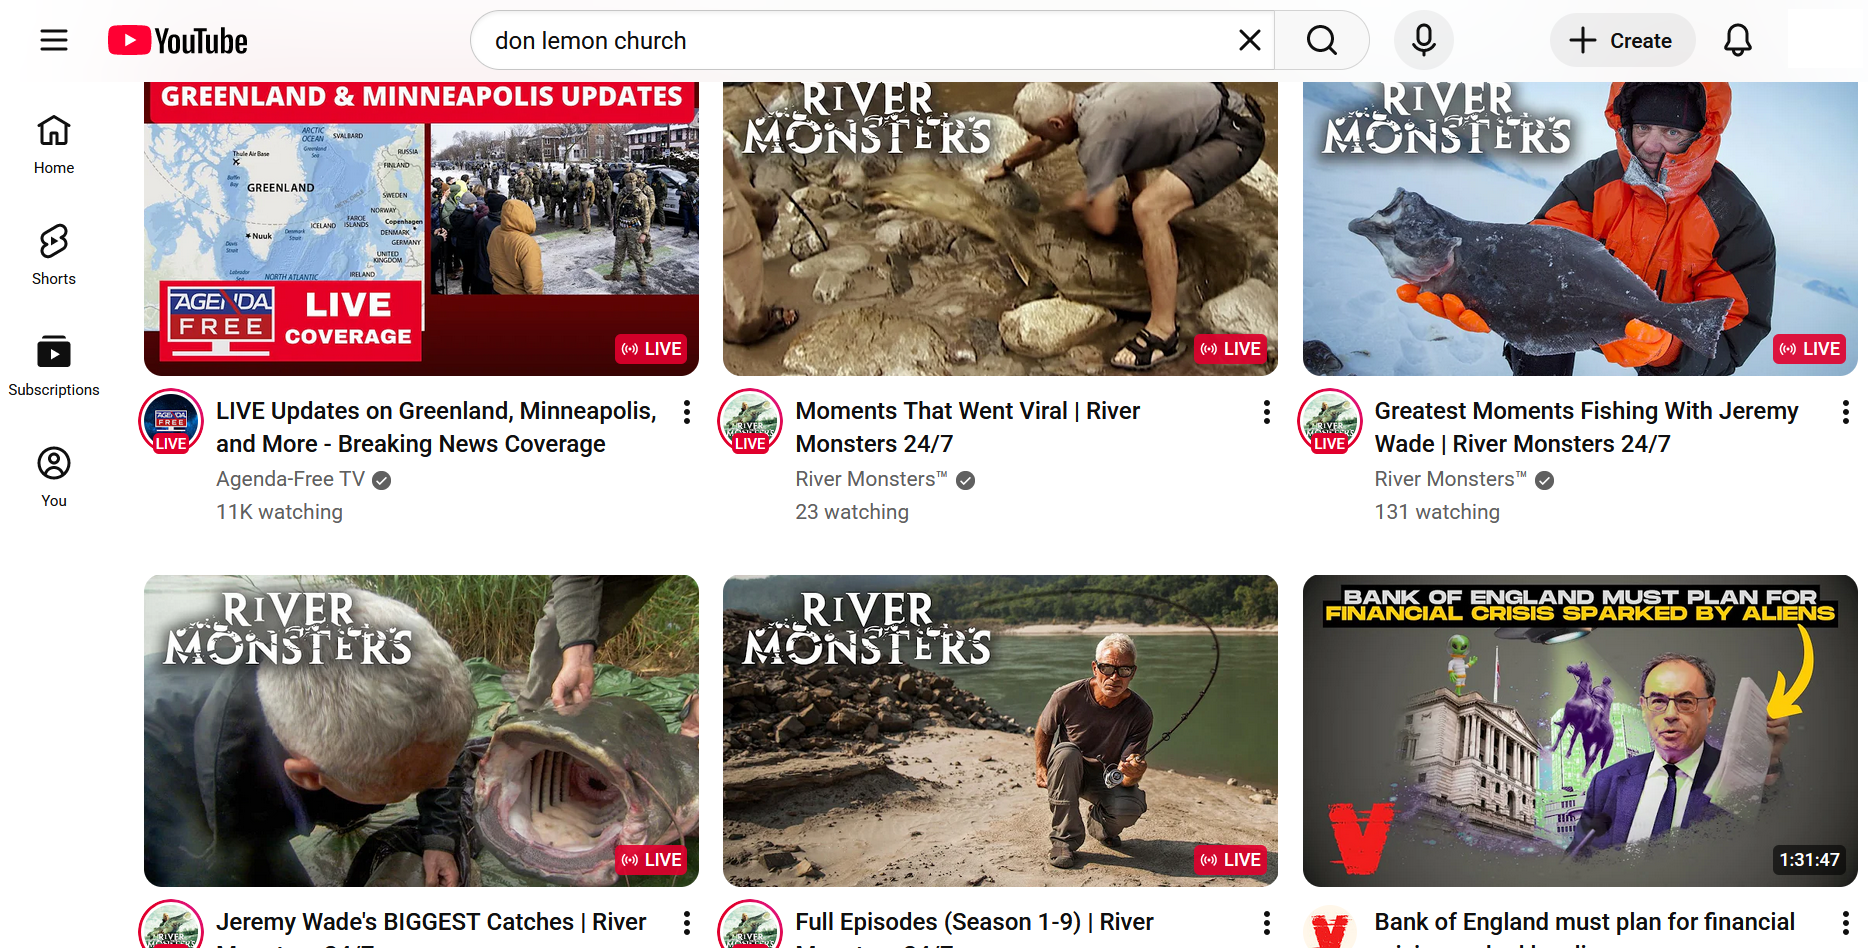Viewport: 1868px width, 948px height.
Task: Go to the YouTube home logo
Action: click(178, 41)
